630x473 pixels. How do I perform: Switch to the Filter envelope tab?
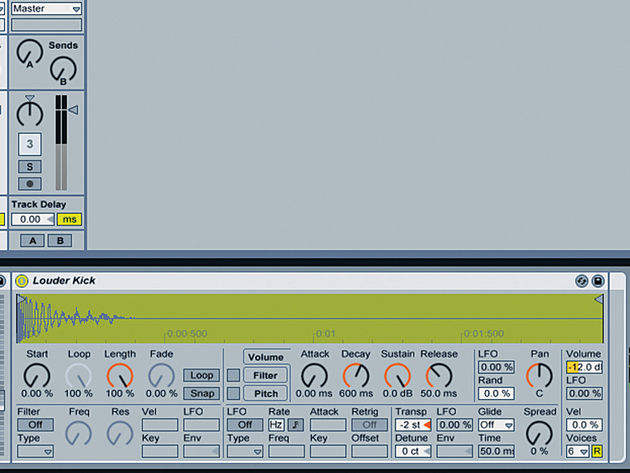click(x=265, y=375)
